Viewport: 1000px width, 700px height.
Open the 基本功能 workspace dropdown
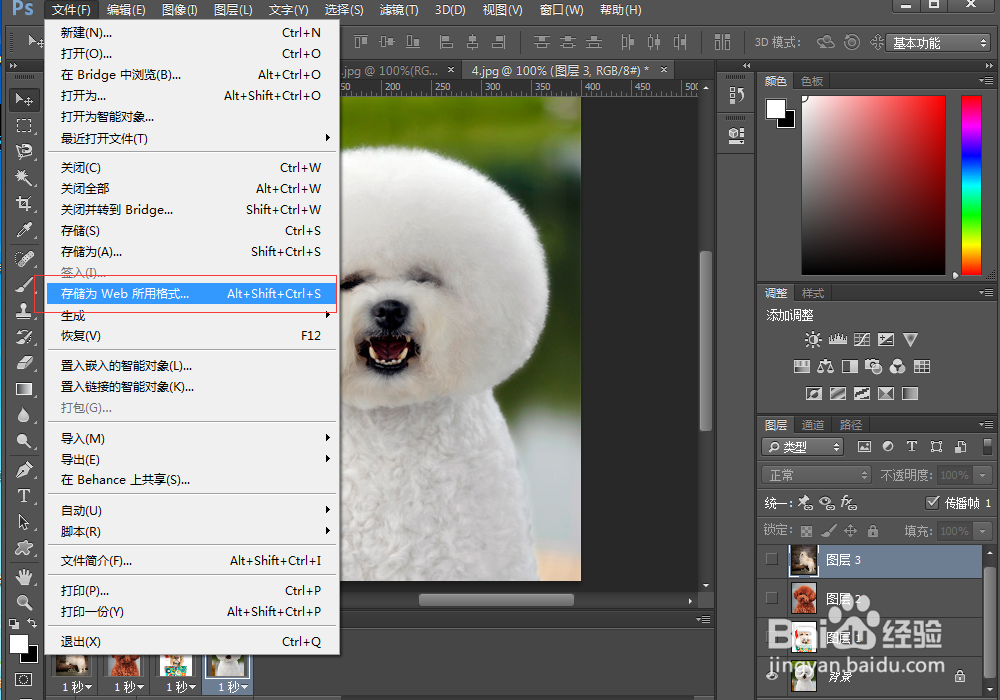[x=939, y=43]
